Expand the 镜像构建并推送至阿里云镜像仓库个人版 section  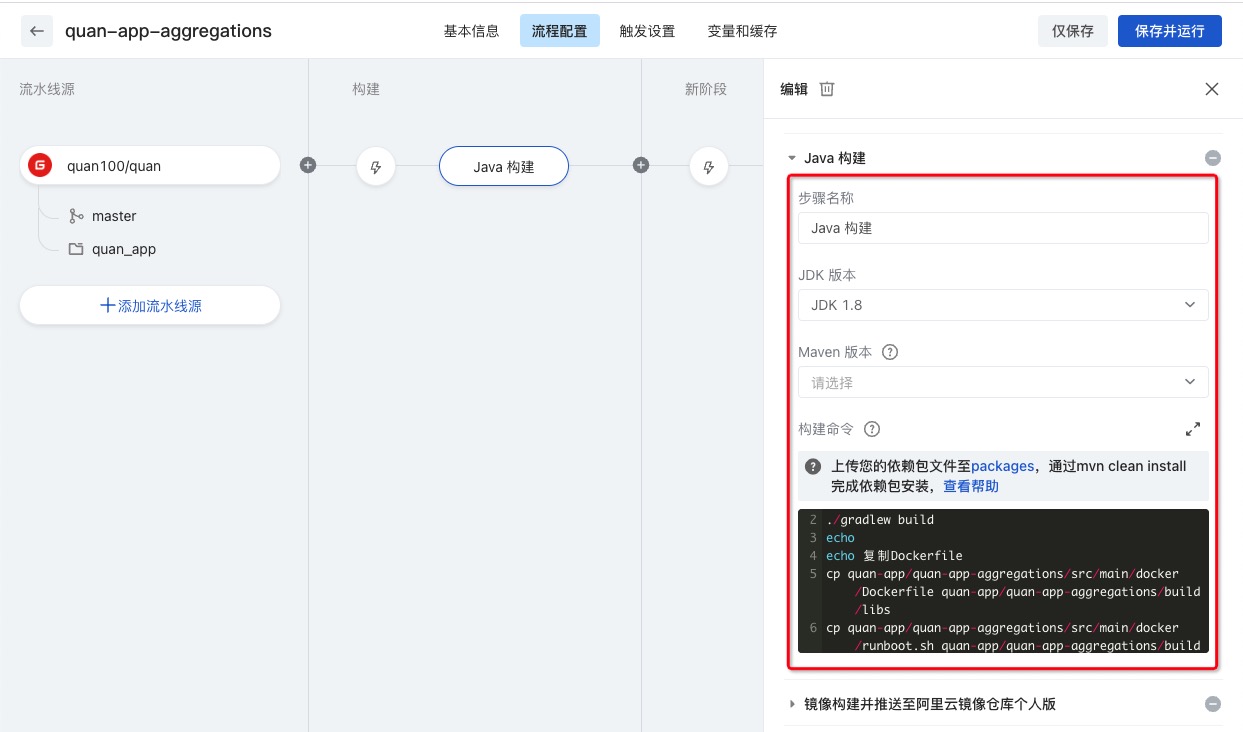click(792, 704)
